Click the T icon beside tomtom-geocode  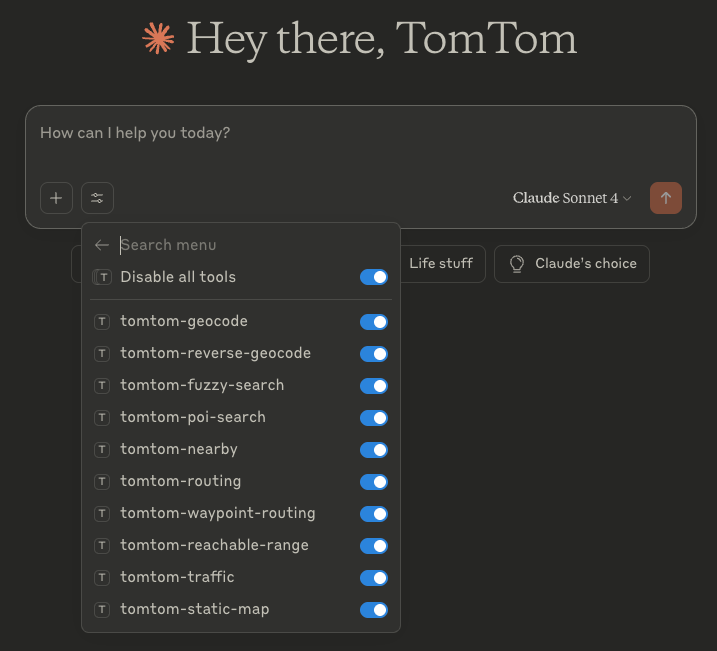102,321
